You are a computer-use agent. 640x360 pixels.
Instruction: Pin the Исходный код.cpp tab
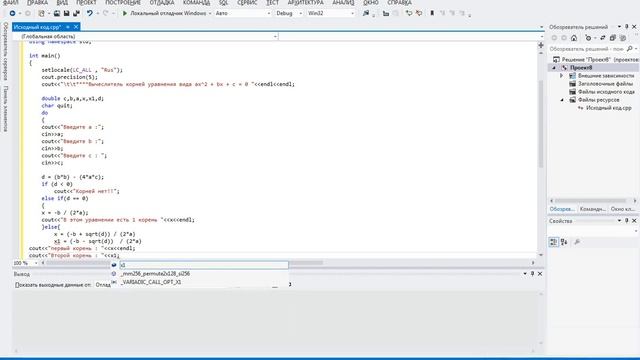point(68,27)
